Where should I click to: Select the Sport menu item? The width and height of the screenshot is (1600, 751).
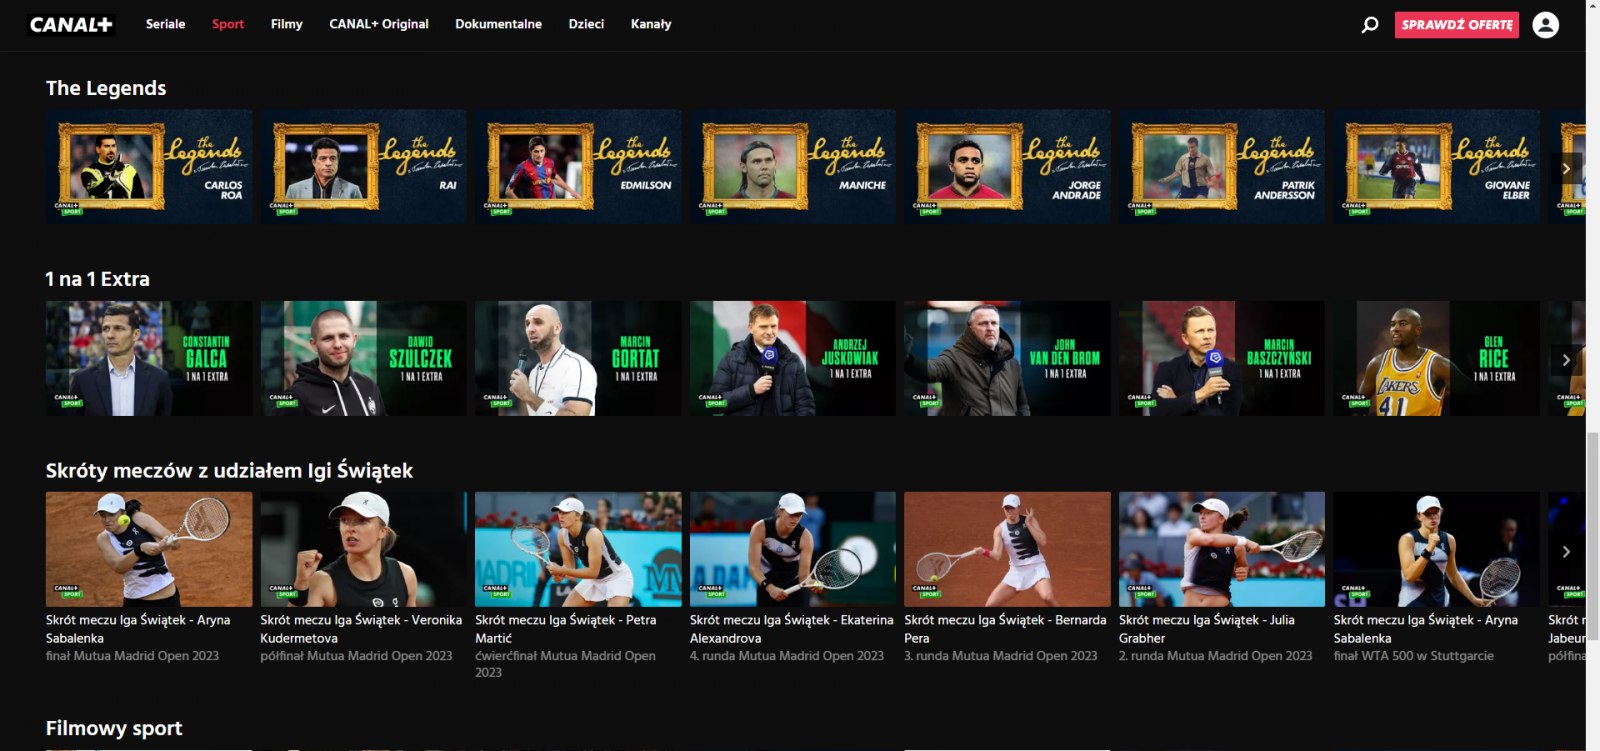click(228, 24)
